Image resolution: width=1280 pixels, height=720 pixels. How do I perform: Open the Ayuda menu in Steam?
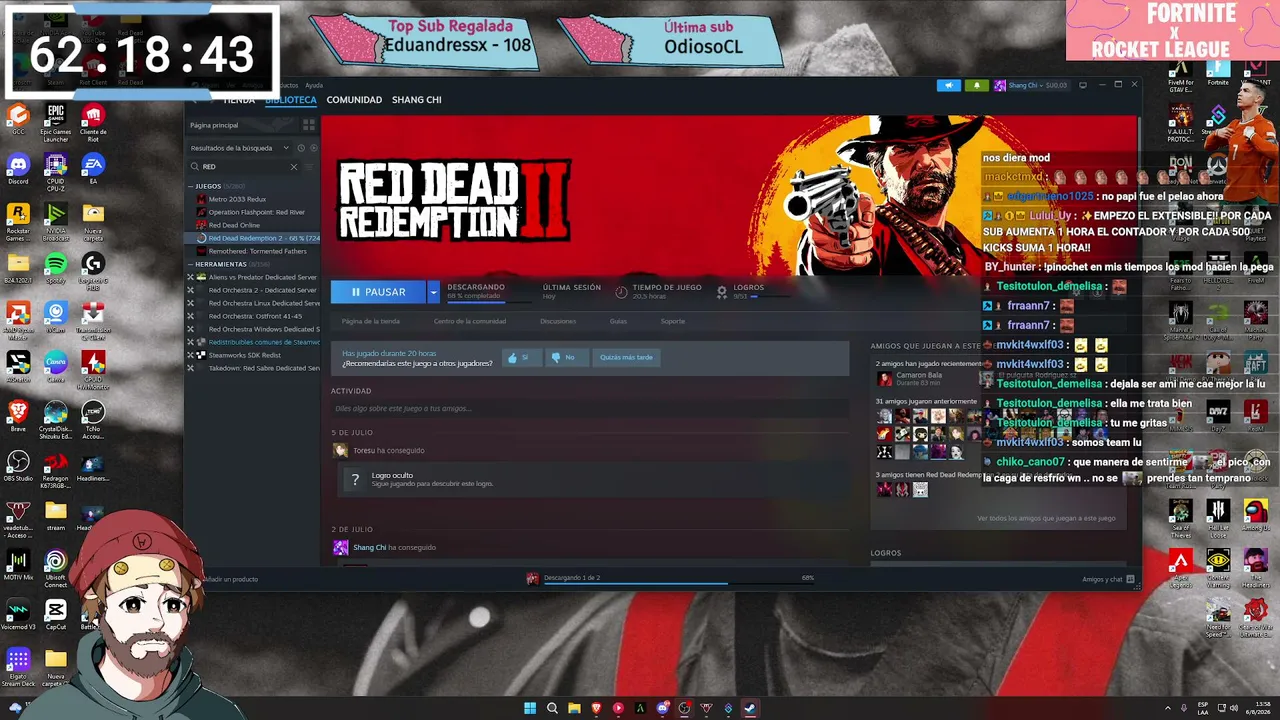coord(314,86)
